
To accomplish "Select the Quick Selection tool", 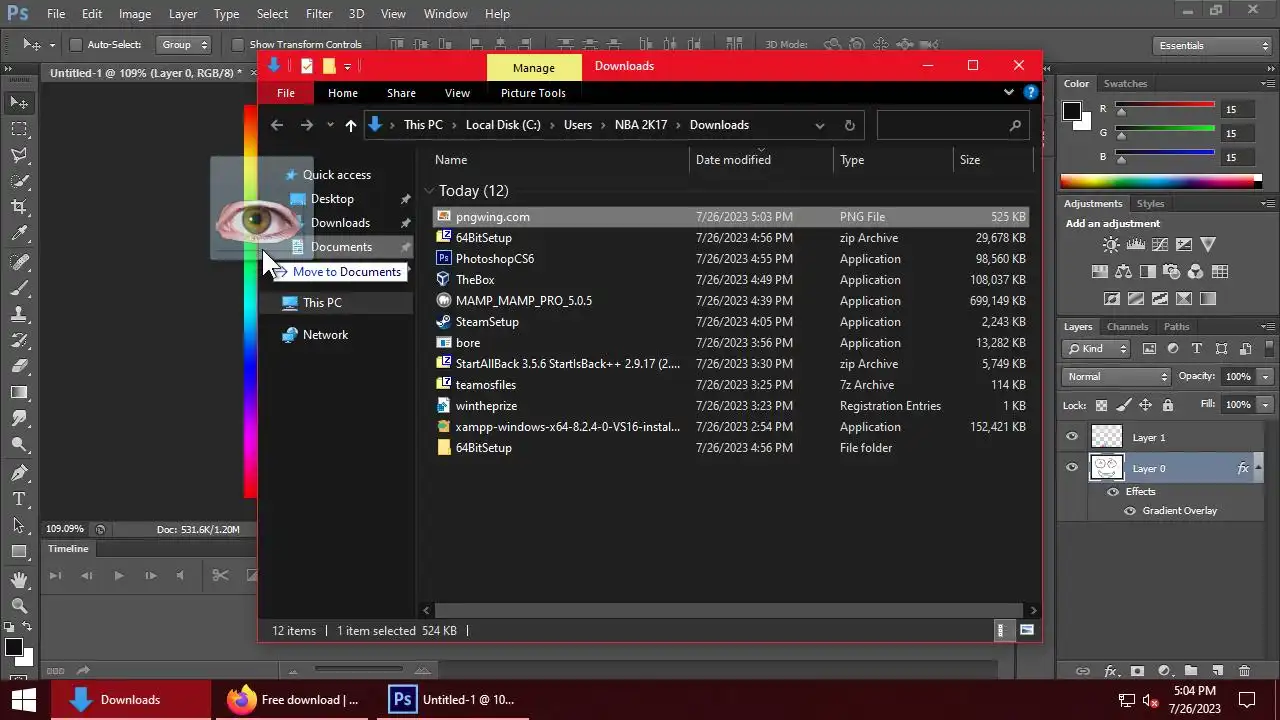I will pyautogui.click(x=19, y=181).
